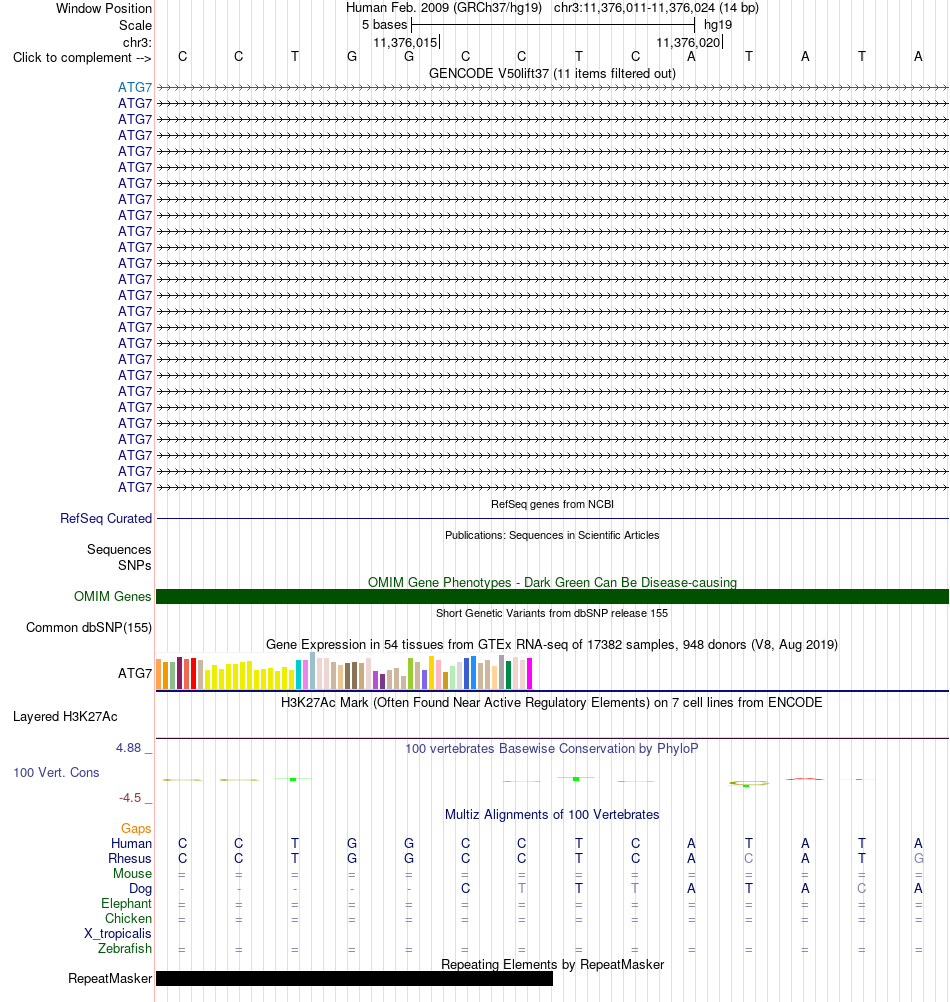Image resolution: width=950 pixels, height=1002 pixels.
Task: Click the RefSeq Curated track label
Action: [x=106, y=519]
